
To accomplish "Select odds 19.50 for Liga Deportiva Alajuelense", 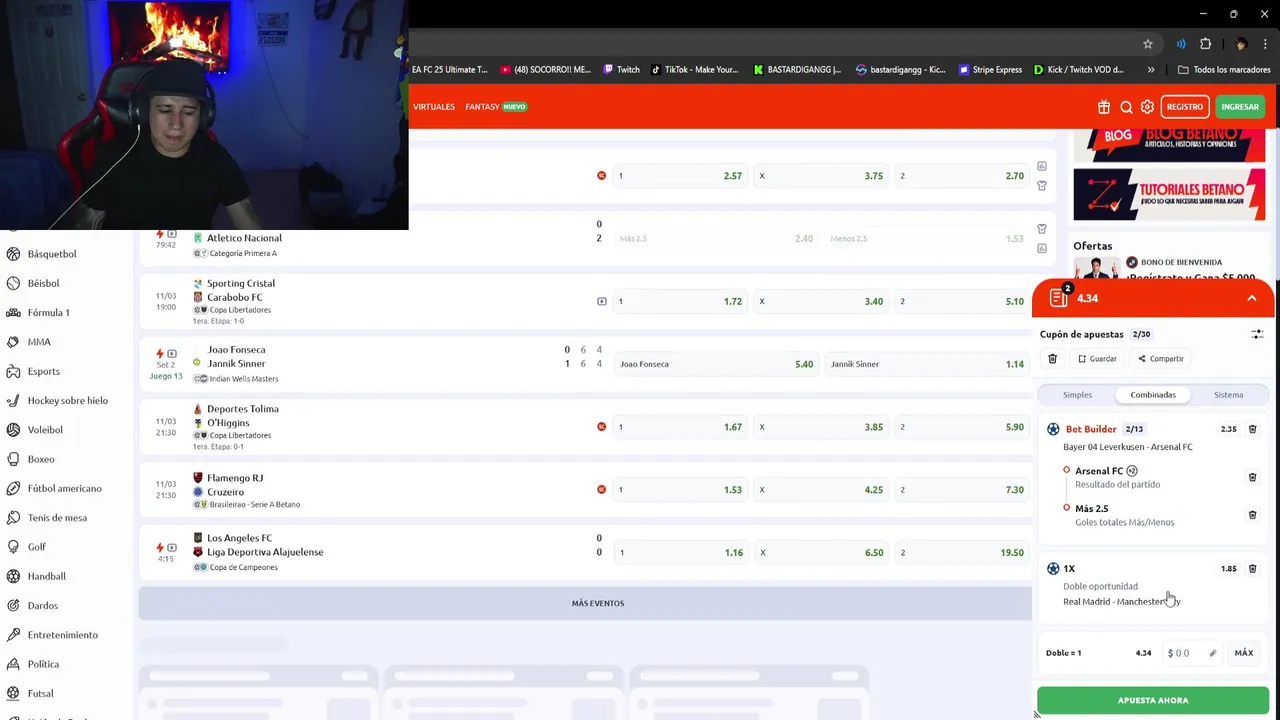I will pos(962,553).
